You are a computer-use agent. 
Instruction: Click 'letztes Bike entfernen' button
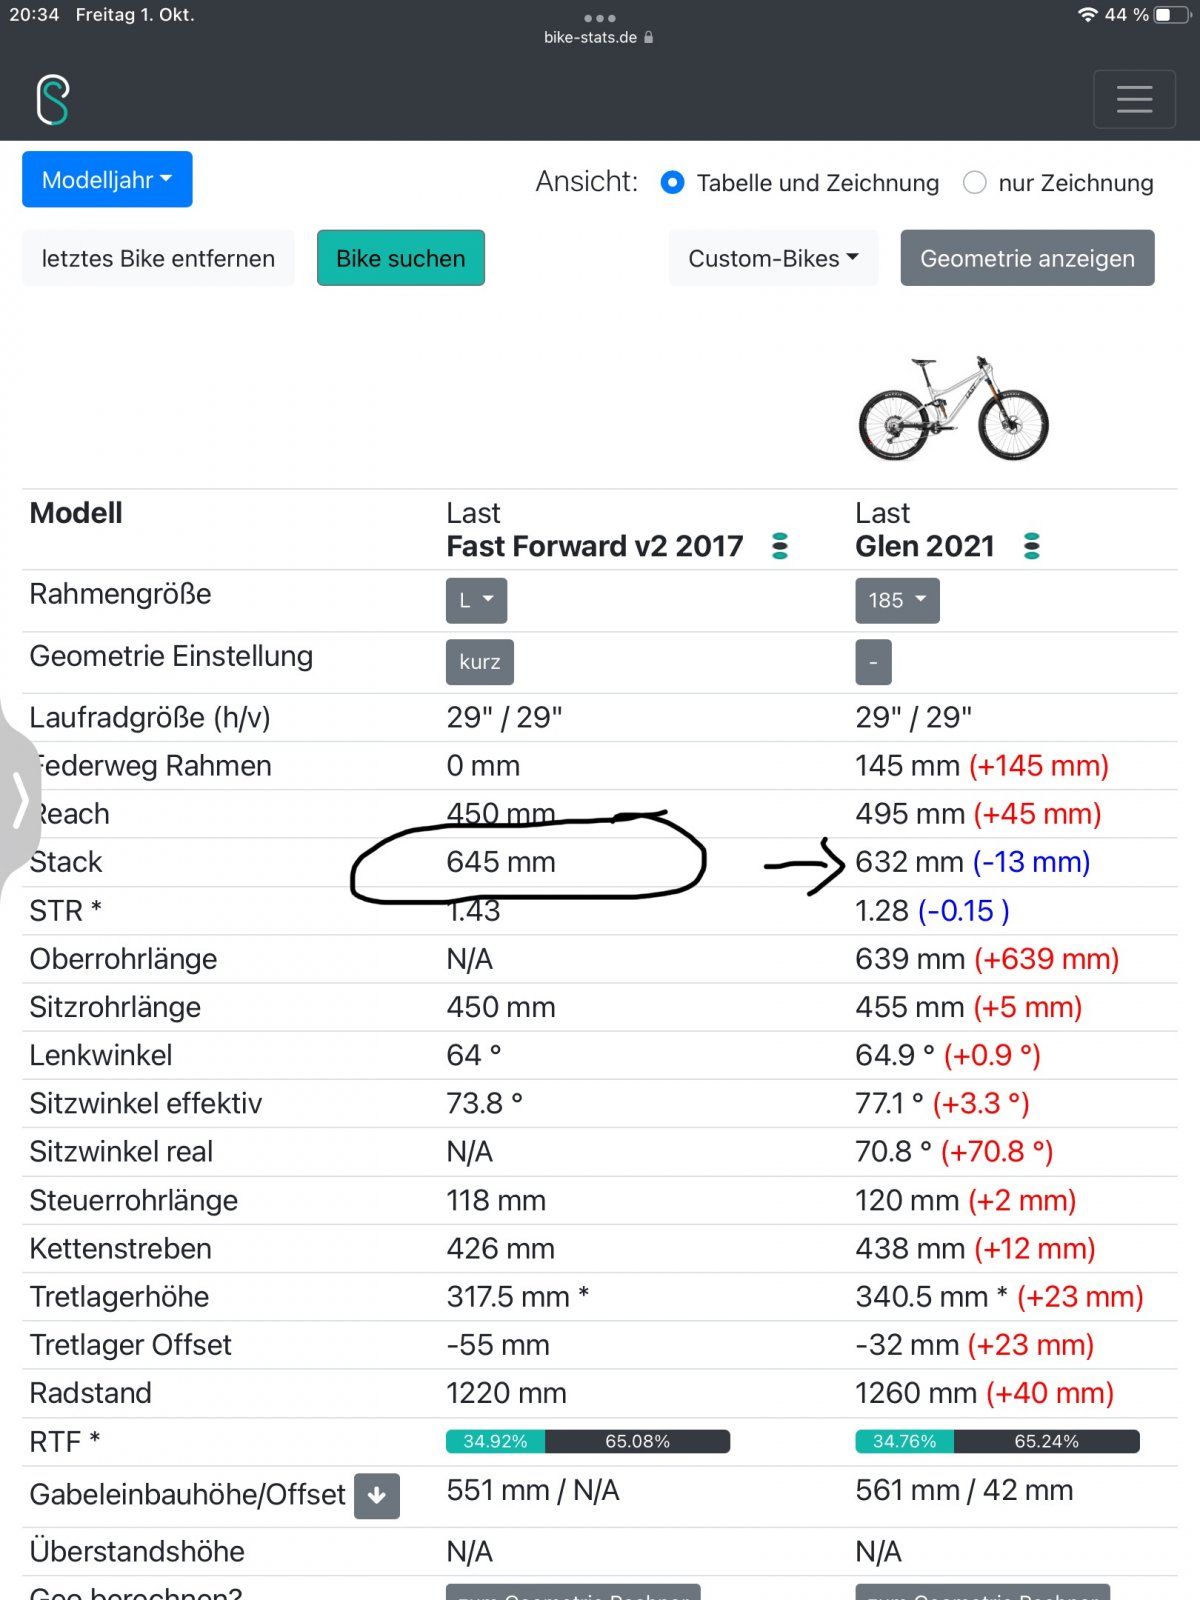pyautogui.click(x=158, y=258)
